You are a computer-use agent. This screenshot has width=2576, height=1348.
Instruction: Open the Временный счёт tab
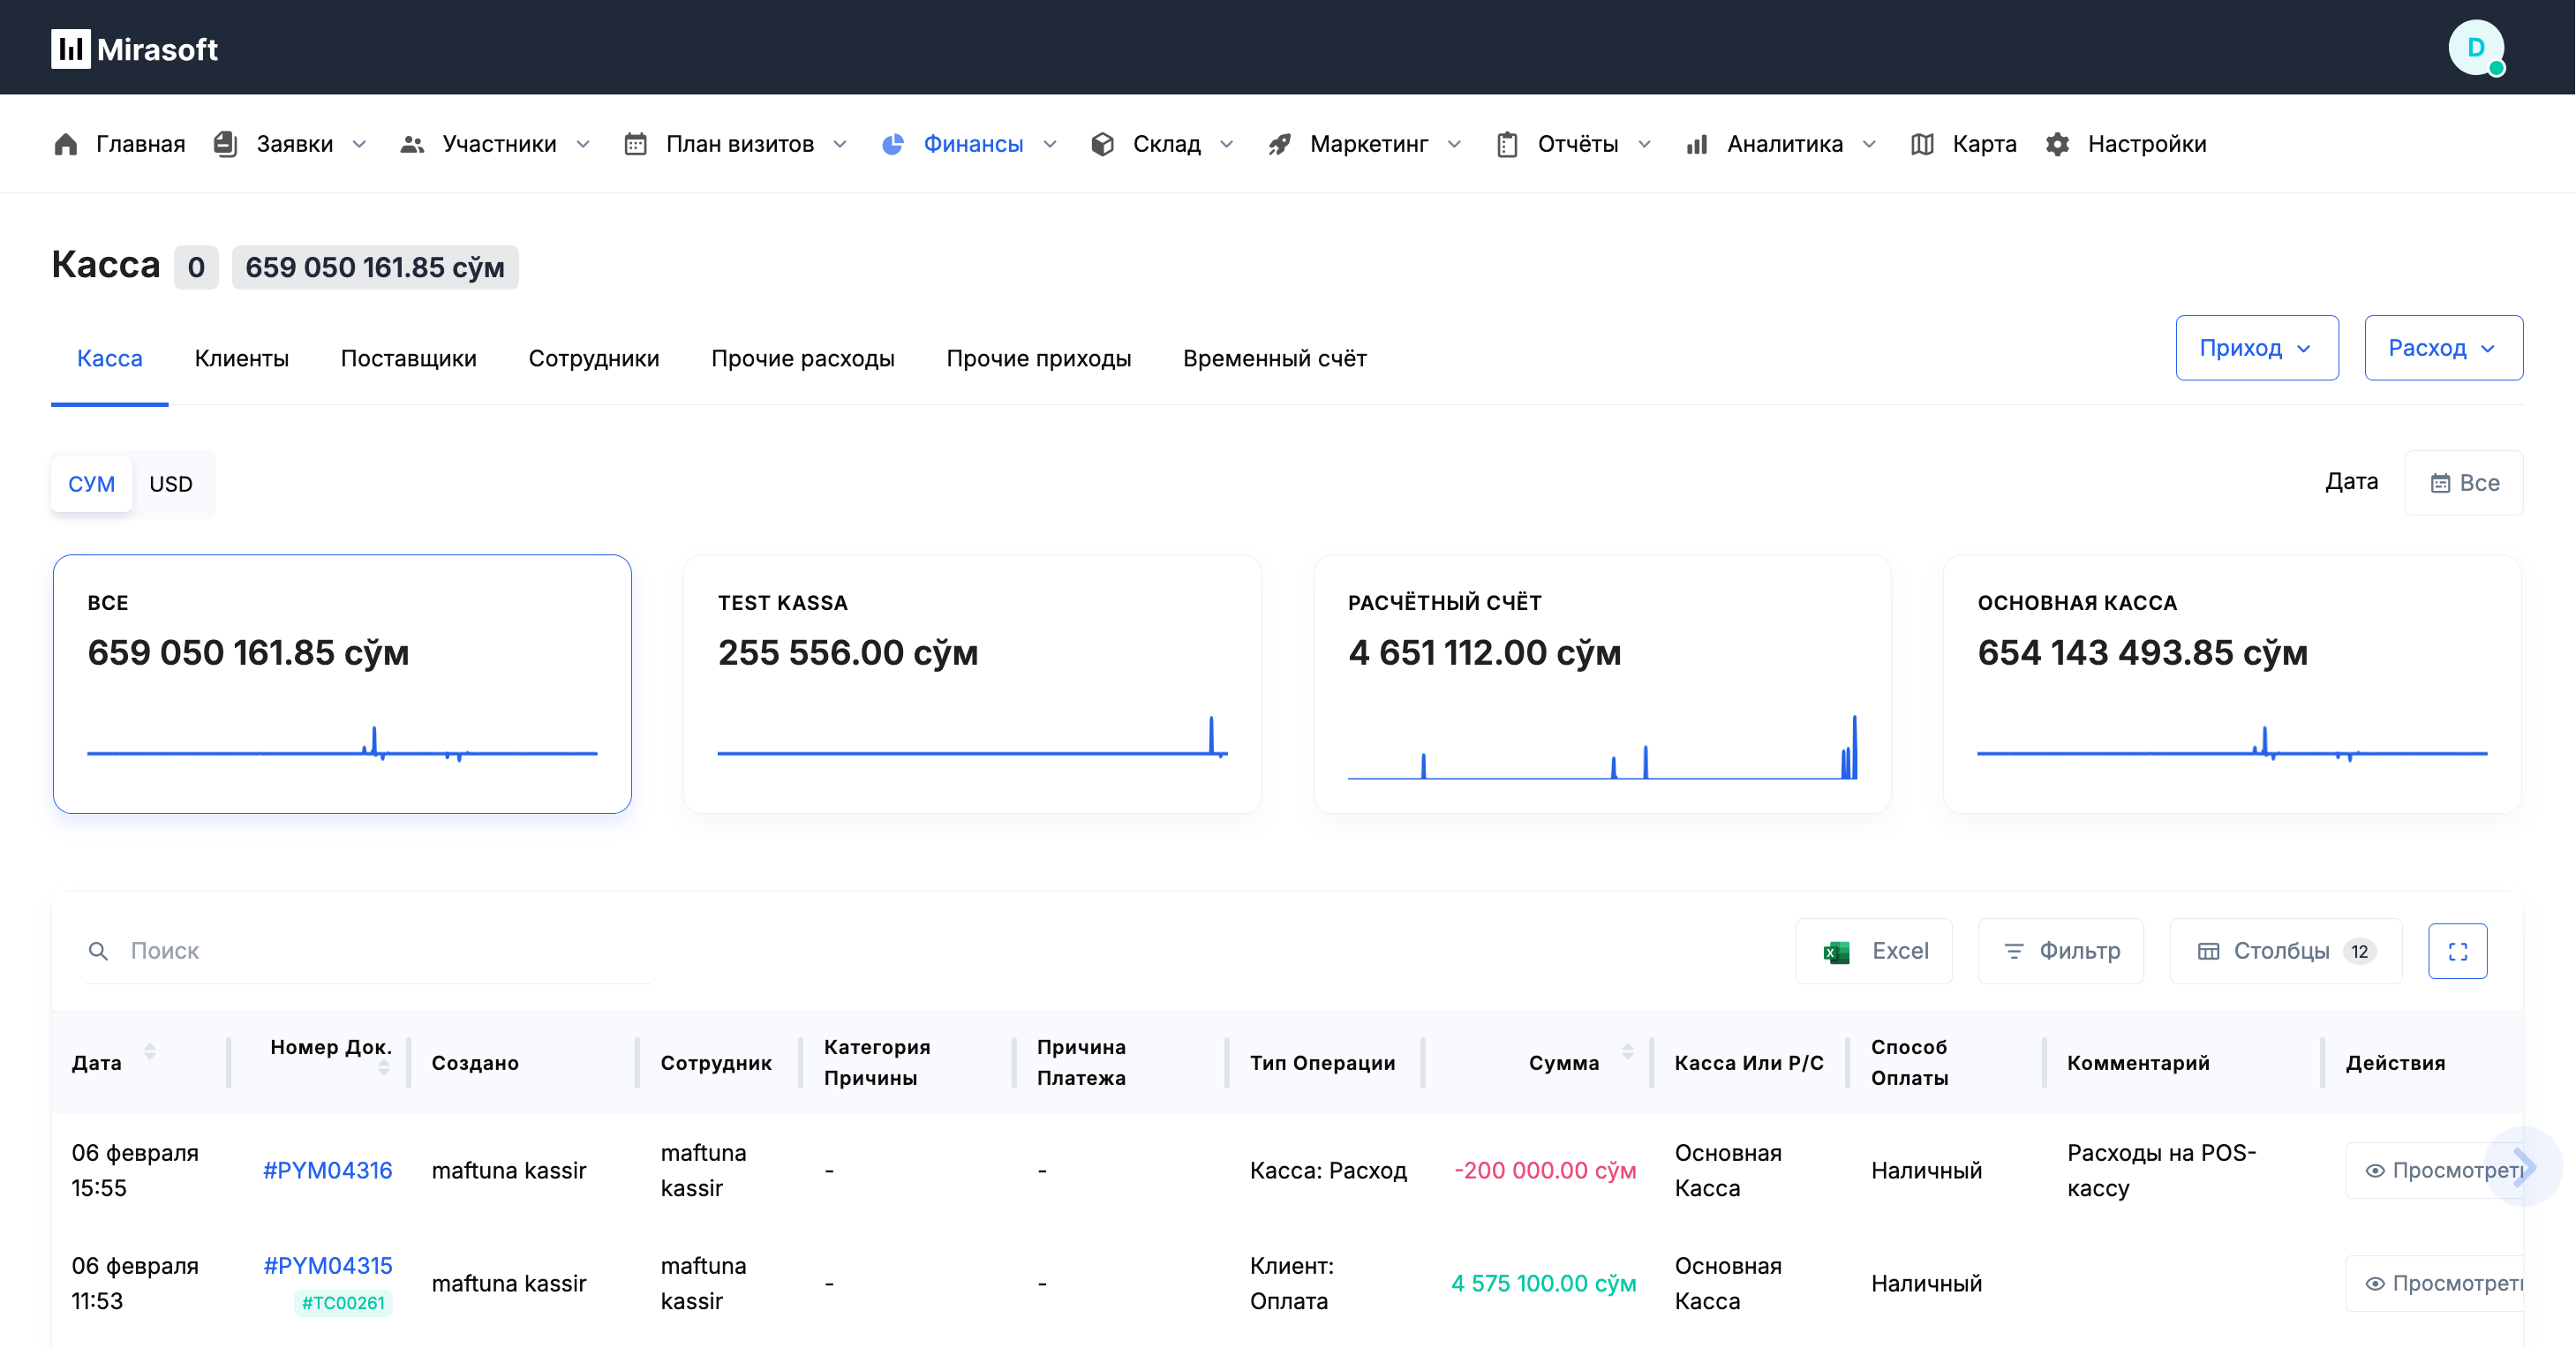click(1274, 358)
